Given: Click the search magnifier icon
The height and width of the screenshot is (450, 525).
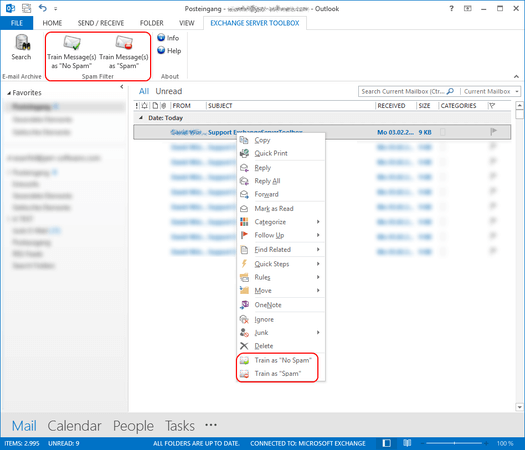Looking at the screenshot, I should point(450,91).
